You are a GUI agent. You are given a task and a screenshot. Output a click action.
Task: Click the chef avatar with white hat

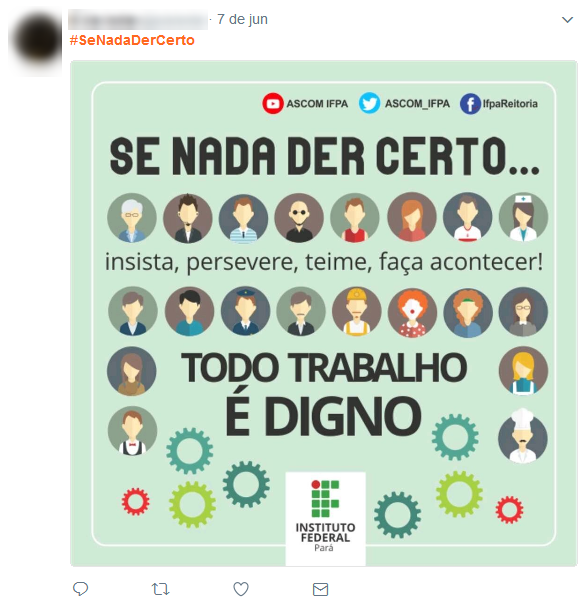(x=523, y=436)
